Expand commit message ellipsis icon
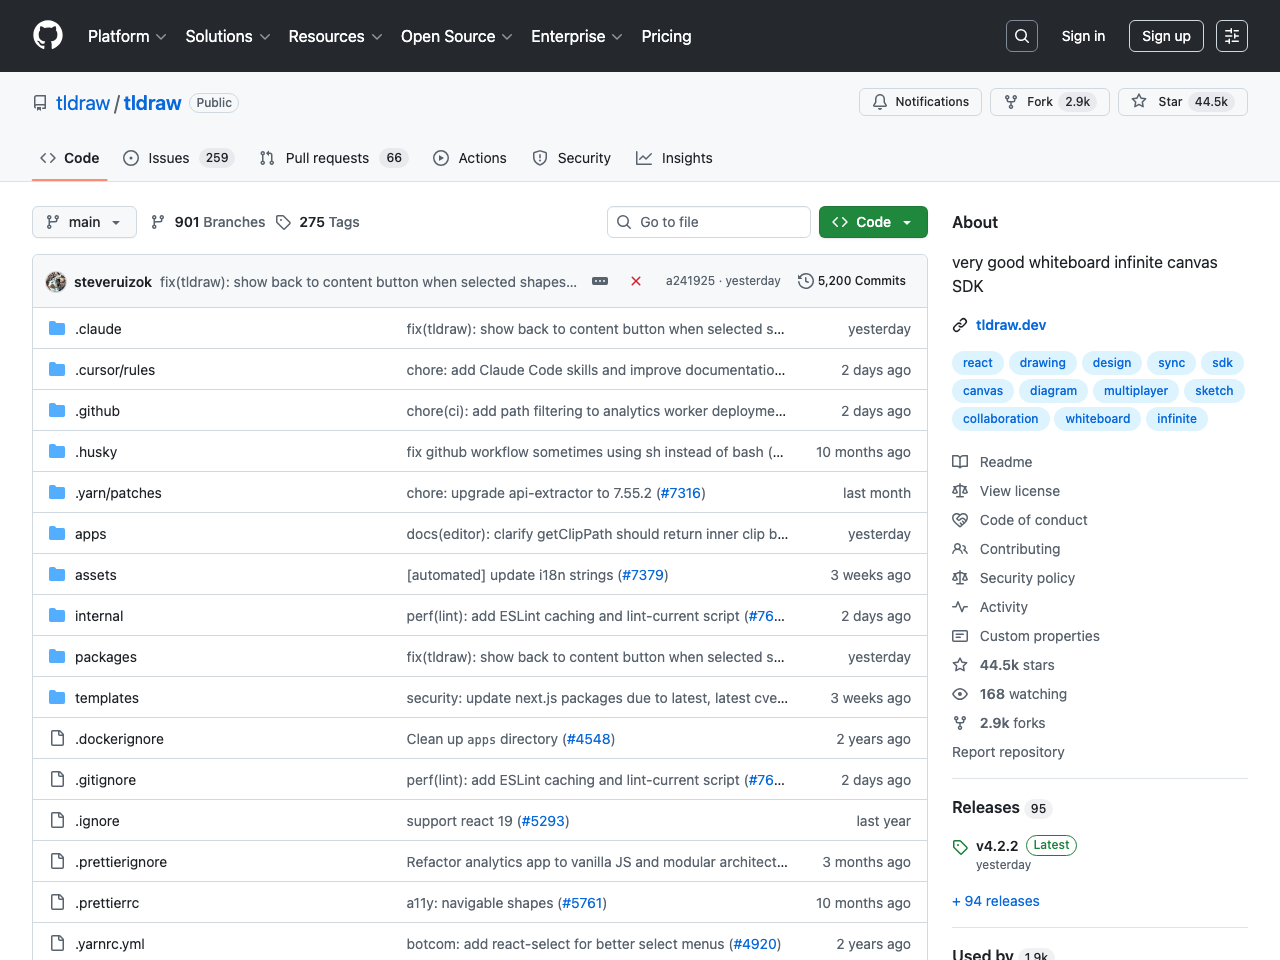The image size is (1280, 960). (600, 281)
